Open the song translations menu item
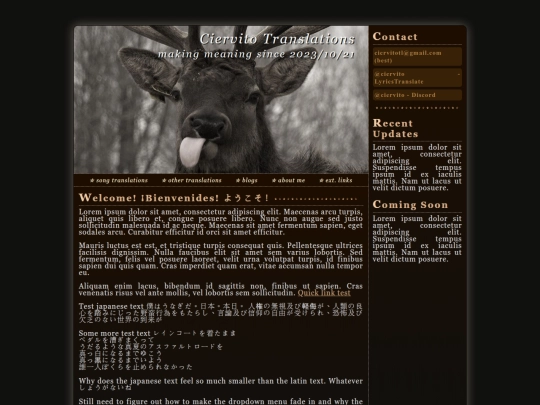The image size is (540, 405). pos(119,180)
